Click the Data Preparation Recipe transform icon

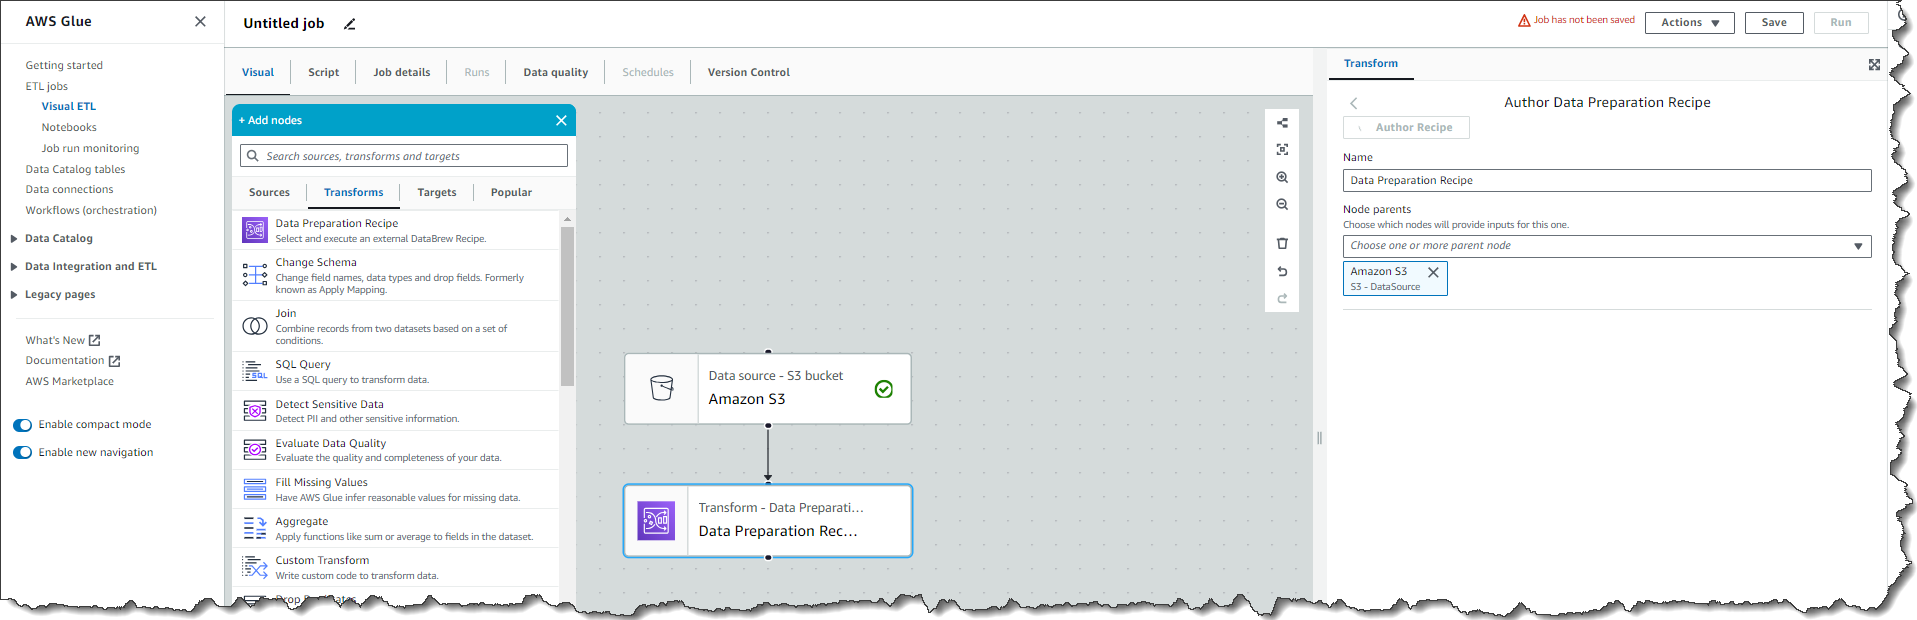coord(255,230)
